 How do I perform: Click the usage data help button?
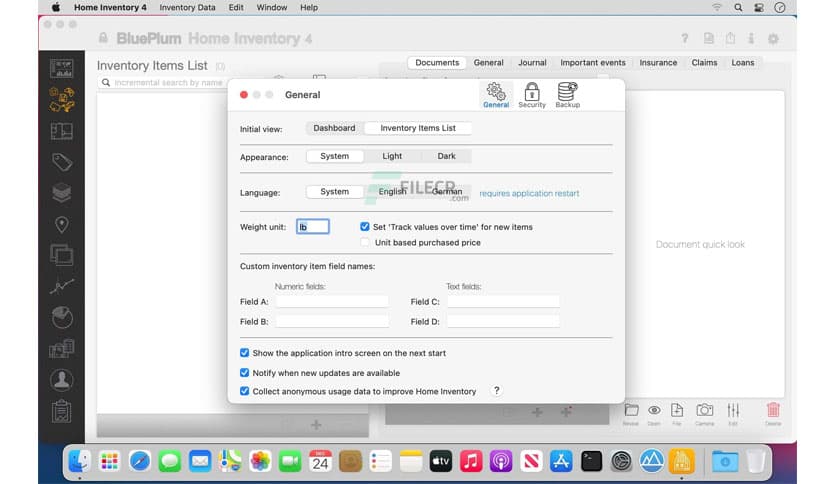[x=496, y=391]
